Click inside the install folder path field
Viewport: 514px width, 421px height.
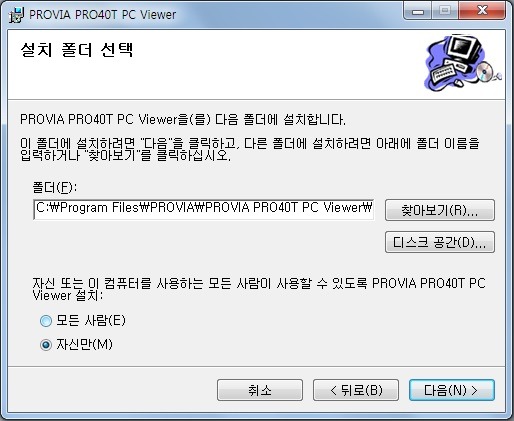(204, 209)
